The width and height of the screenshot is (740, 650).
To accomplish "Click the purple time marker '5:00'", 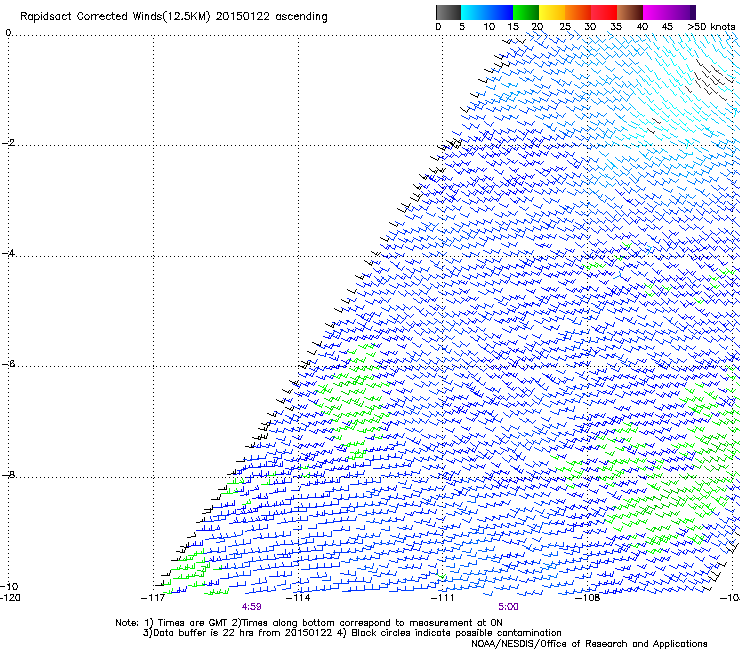I will 508,607.
